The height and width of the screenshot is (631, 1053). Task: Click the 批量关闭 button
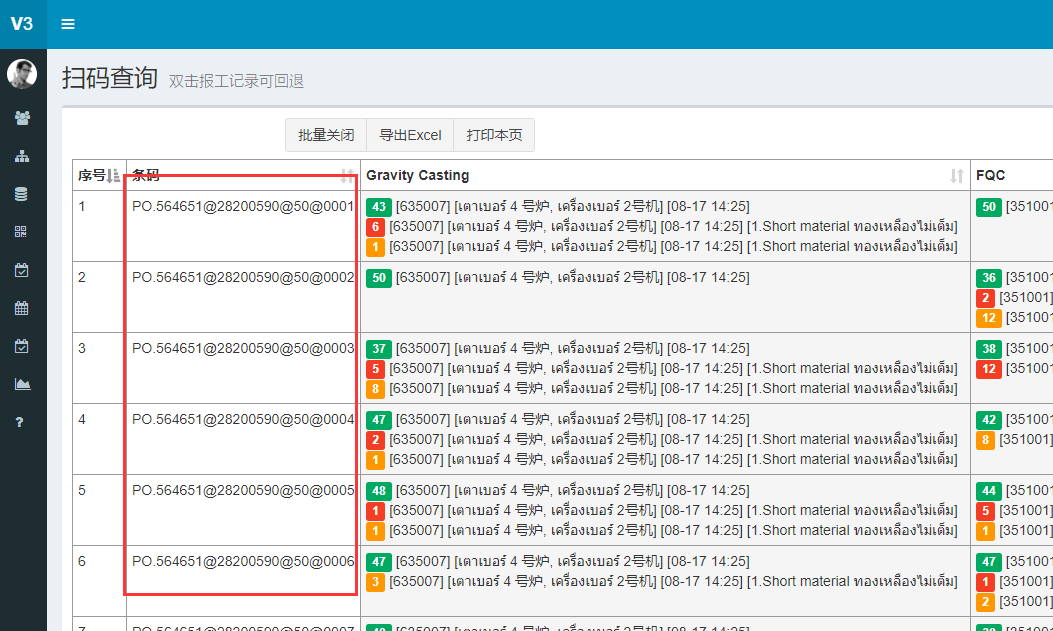[326, 135]
